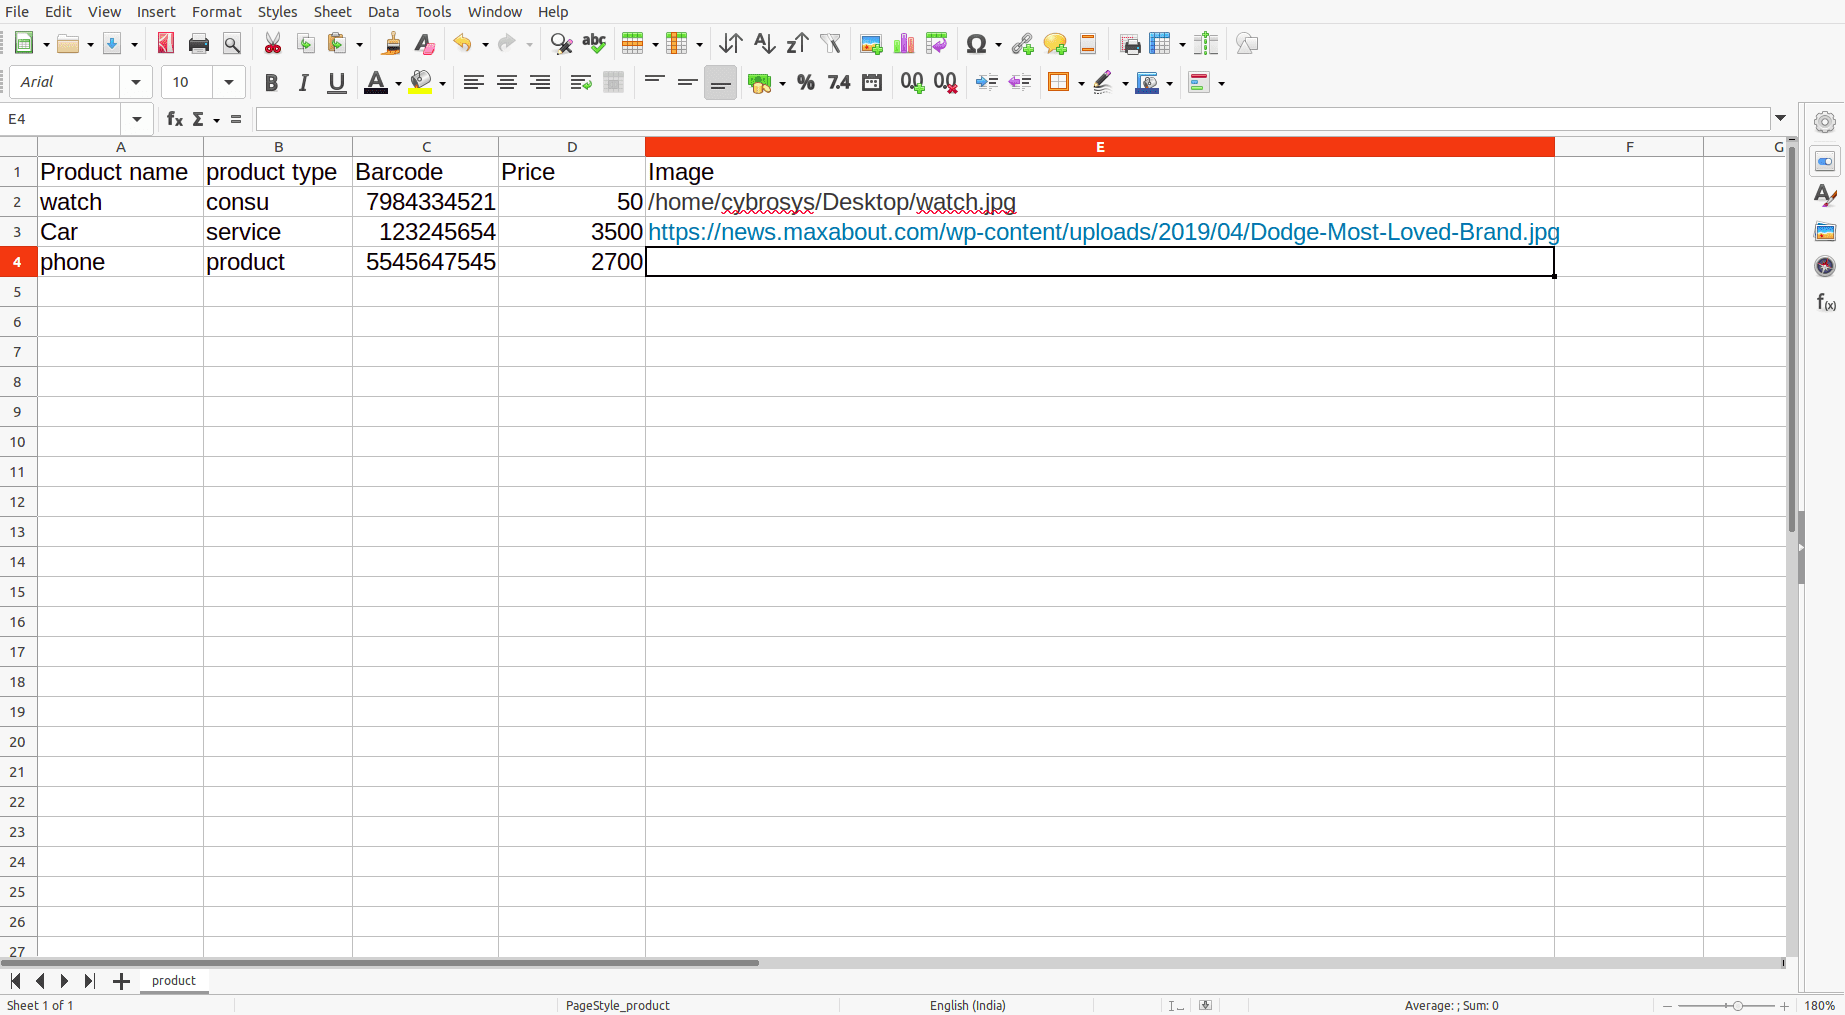Toggle italic formatting
The height and width of the screenshot is (1015, 1845).
click(x=304, y=82)
